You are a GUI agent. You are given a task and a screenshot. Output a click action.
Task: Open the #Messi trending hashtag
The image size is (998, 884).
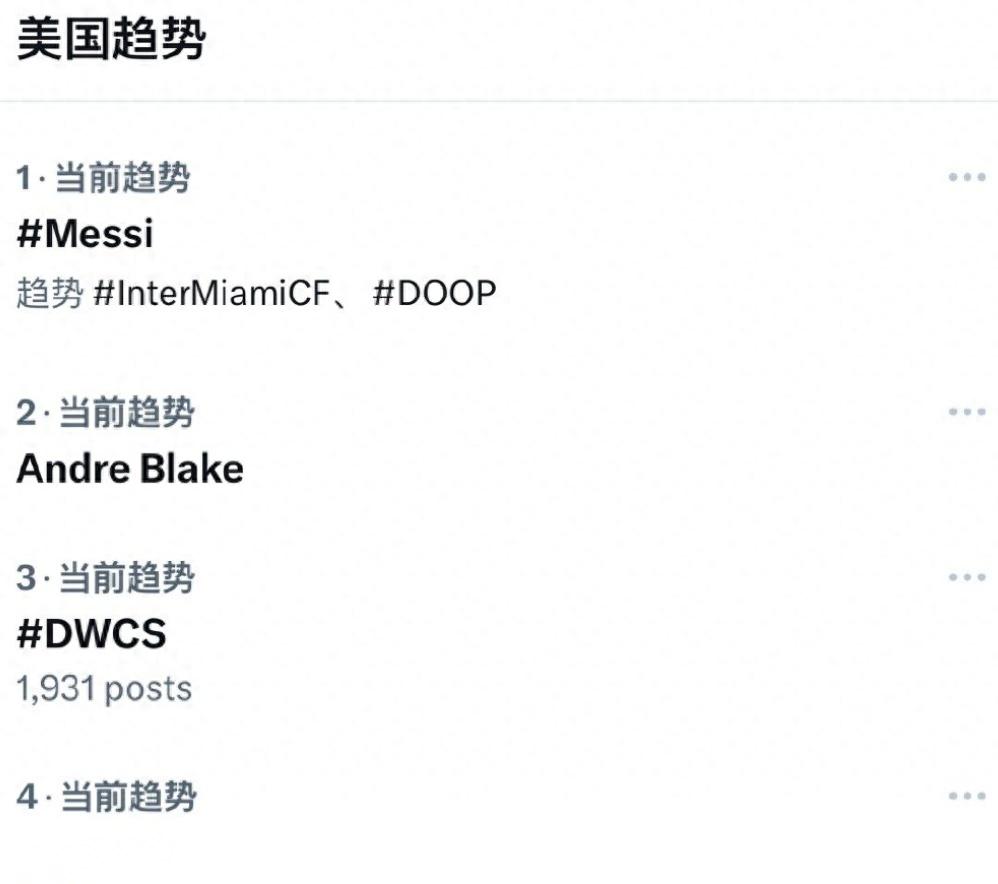click(85, 234)
